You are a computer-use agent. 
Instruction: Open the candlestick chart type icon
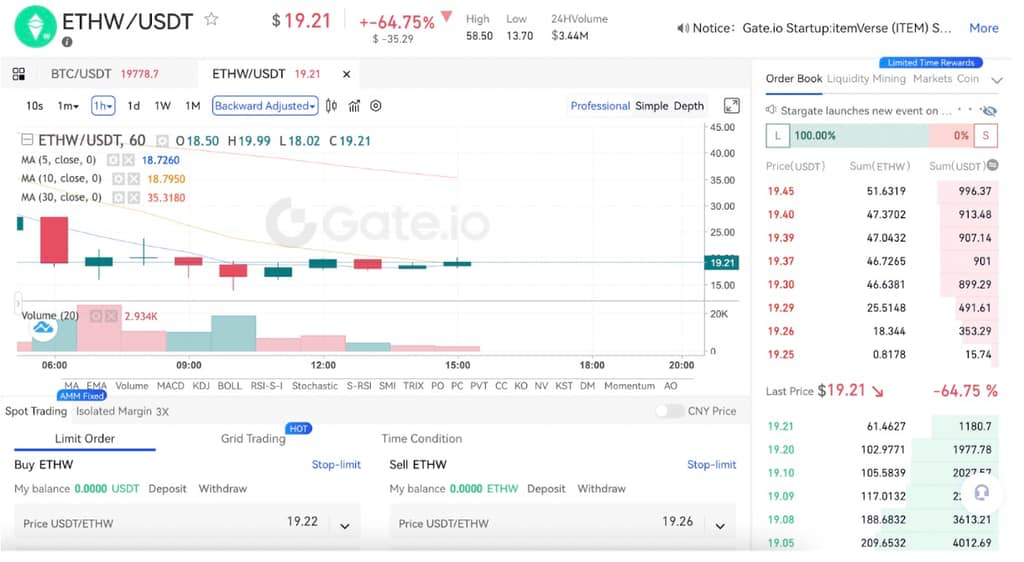332,106
